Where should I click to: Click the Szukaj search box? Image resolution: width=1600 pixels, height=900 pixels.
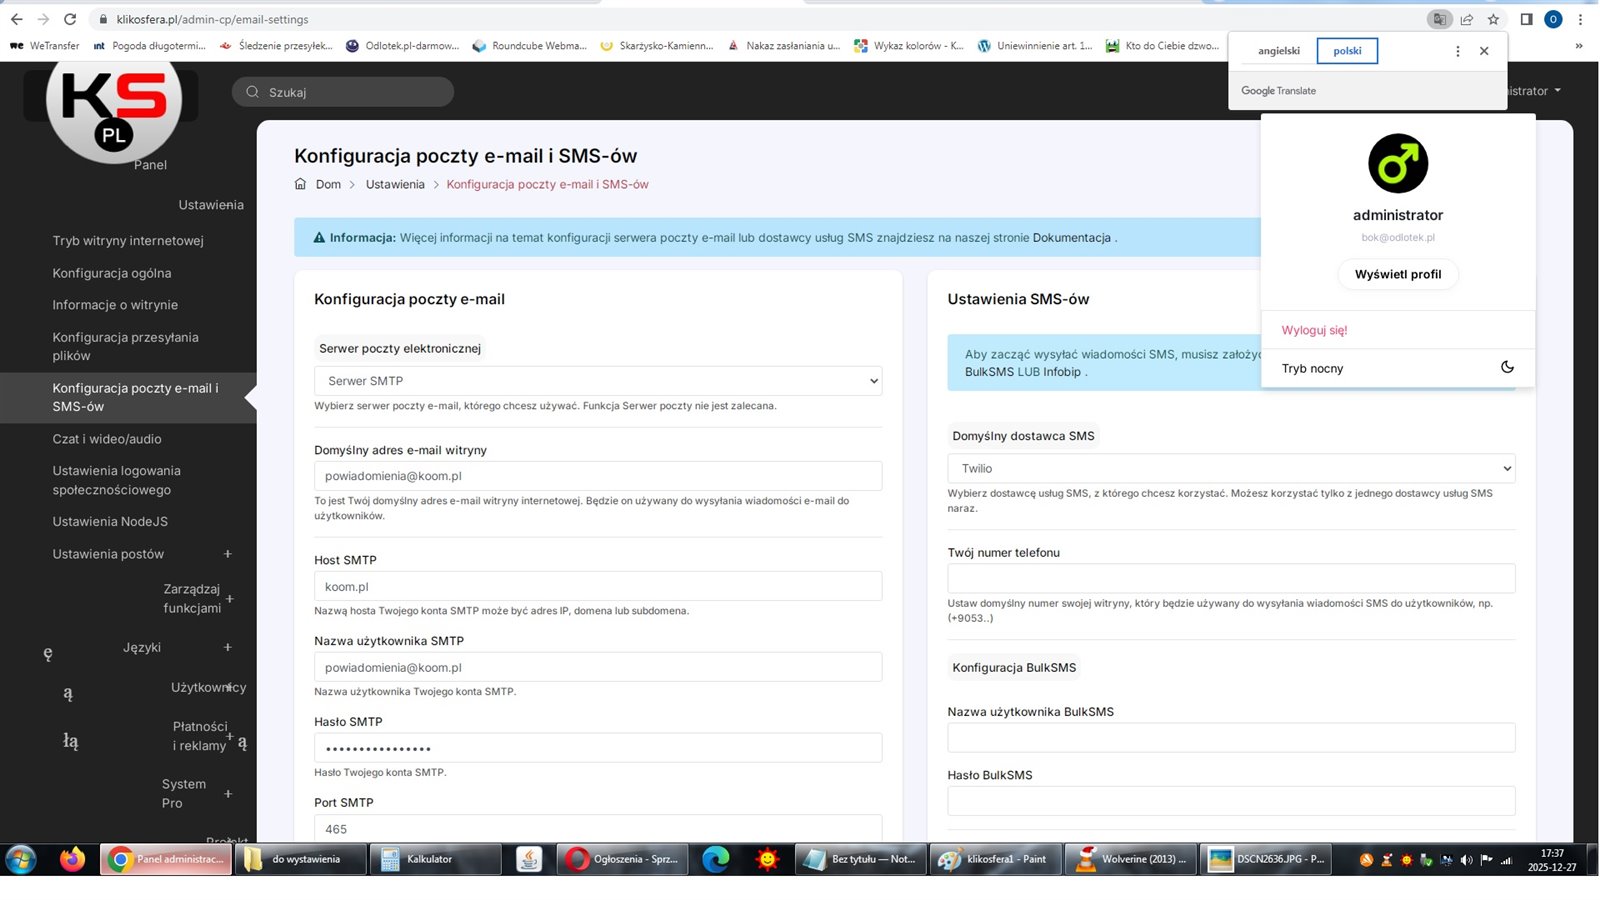click(x=343, y=92)
